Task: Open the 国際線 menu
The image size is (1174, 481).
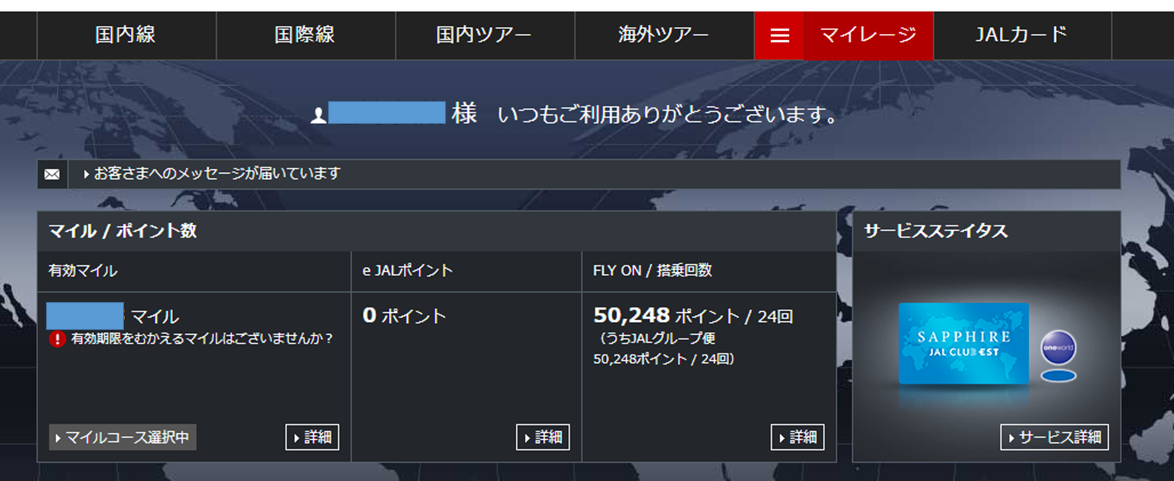Action: 305,35
